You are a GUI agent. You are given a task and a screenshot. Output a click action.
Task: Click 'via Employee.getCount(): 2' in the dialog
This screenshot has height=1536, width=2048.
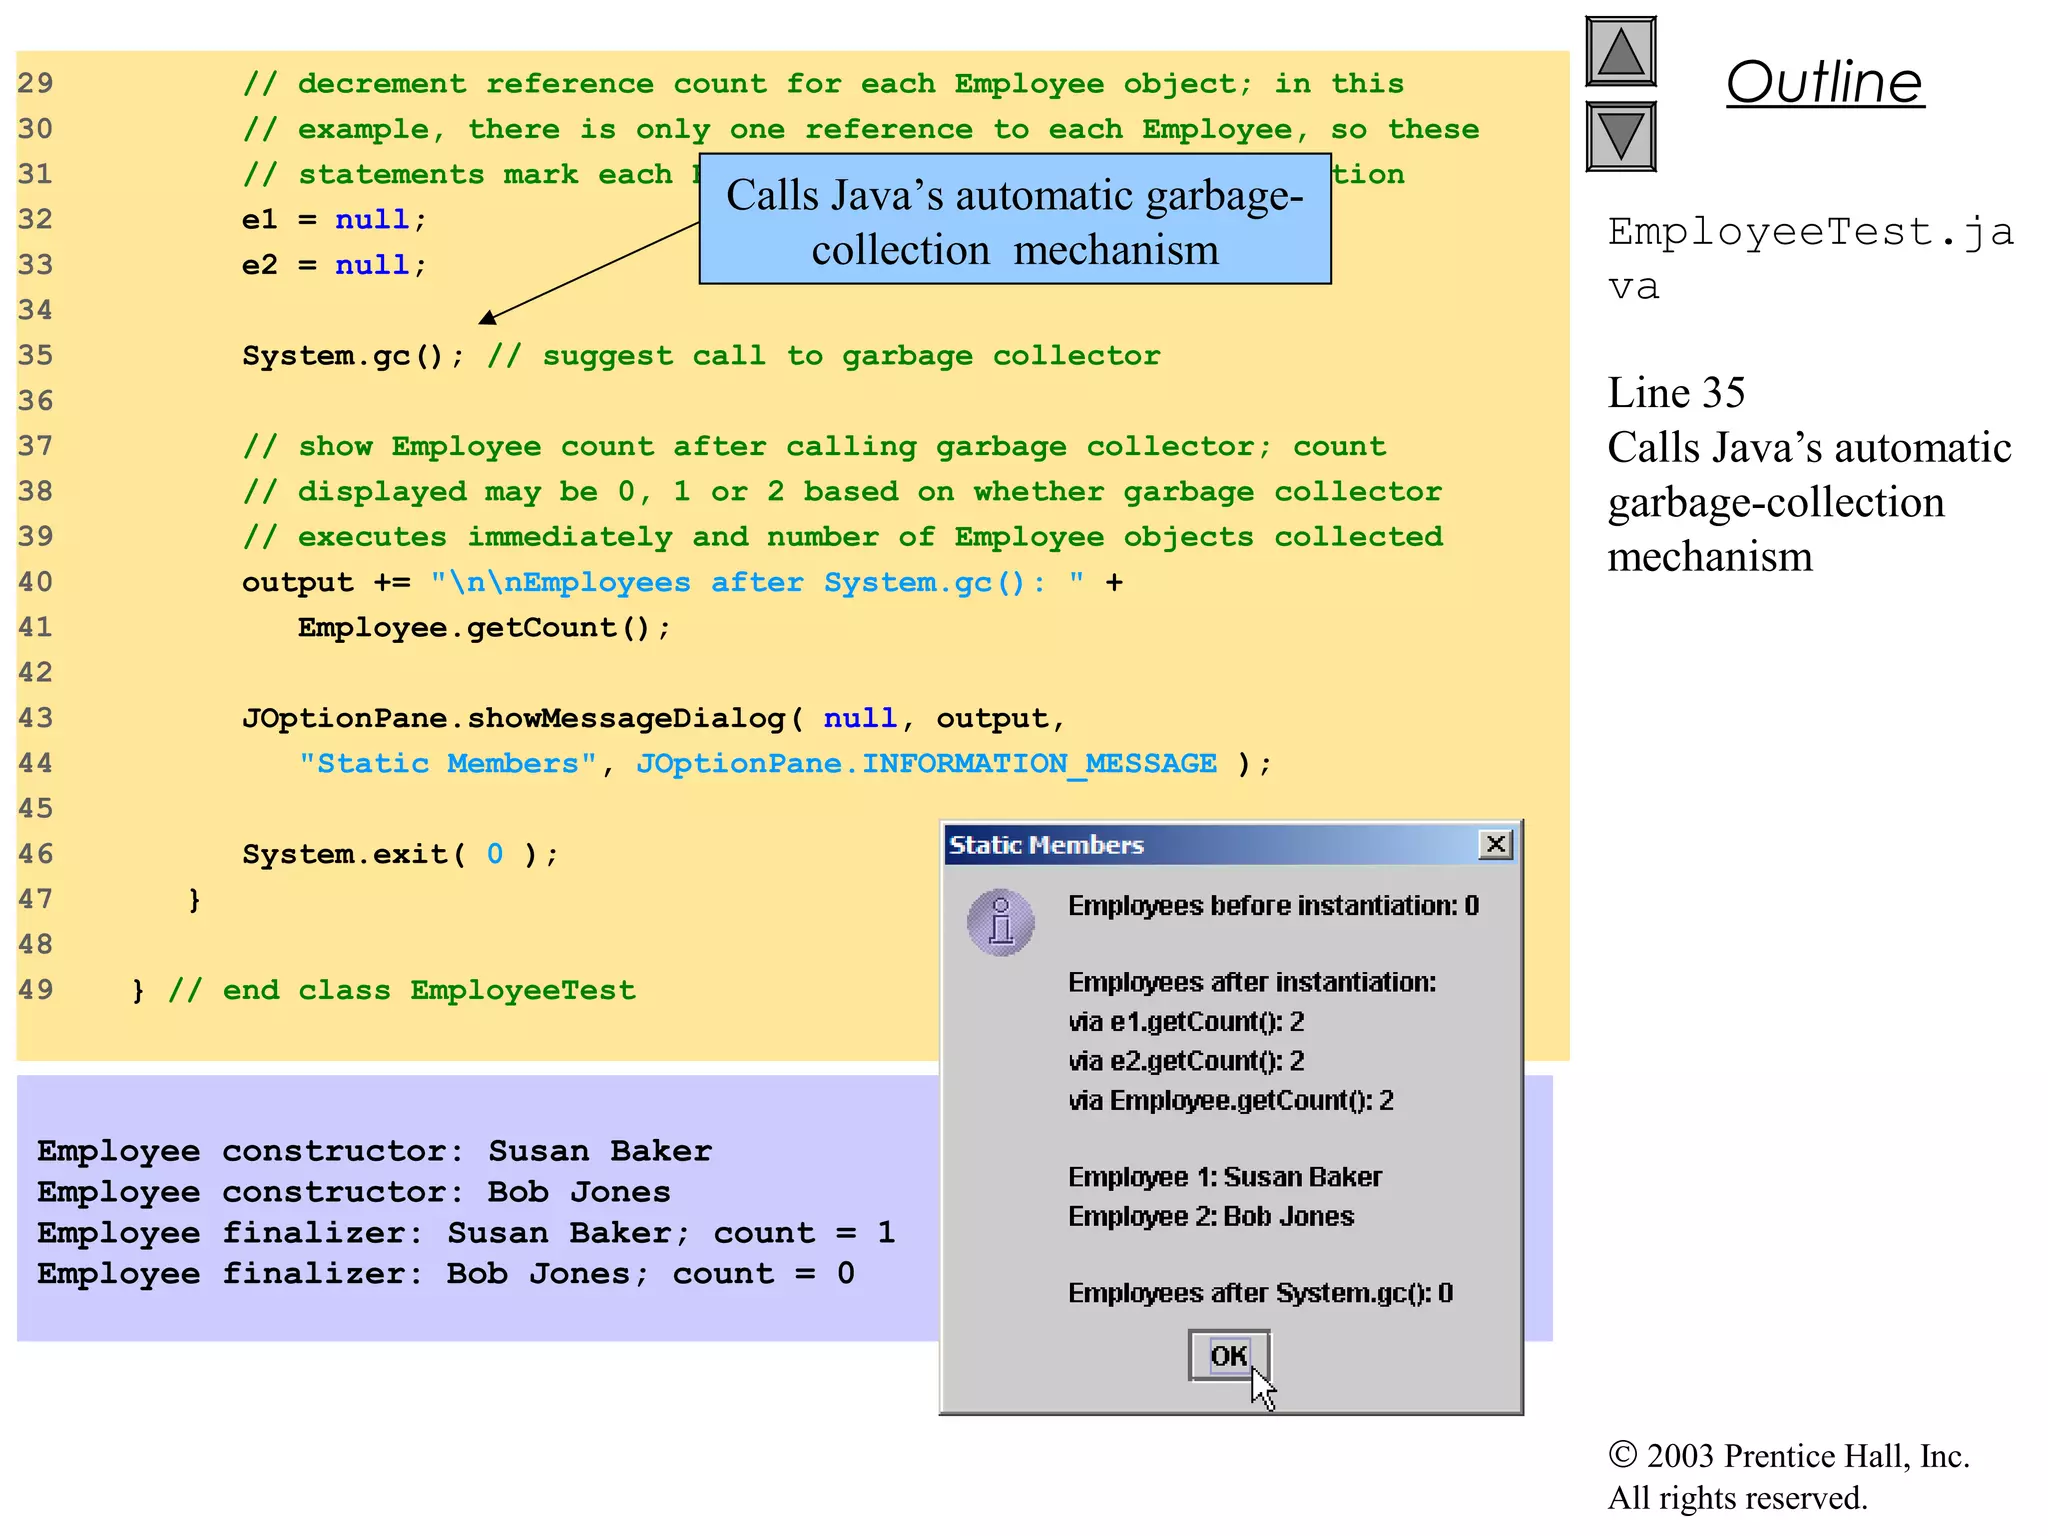pos(1231,1101)
